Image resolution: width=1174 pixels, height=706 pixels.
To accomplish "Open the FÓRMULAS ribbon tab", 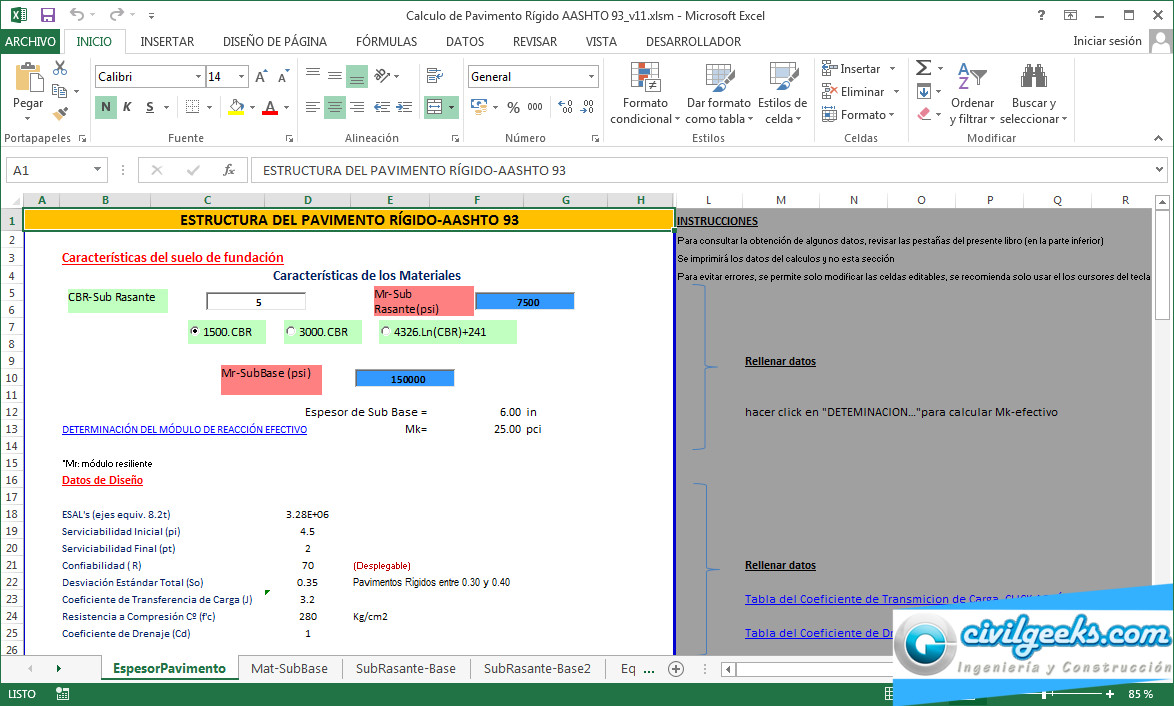I will [x=386, y=41].
